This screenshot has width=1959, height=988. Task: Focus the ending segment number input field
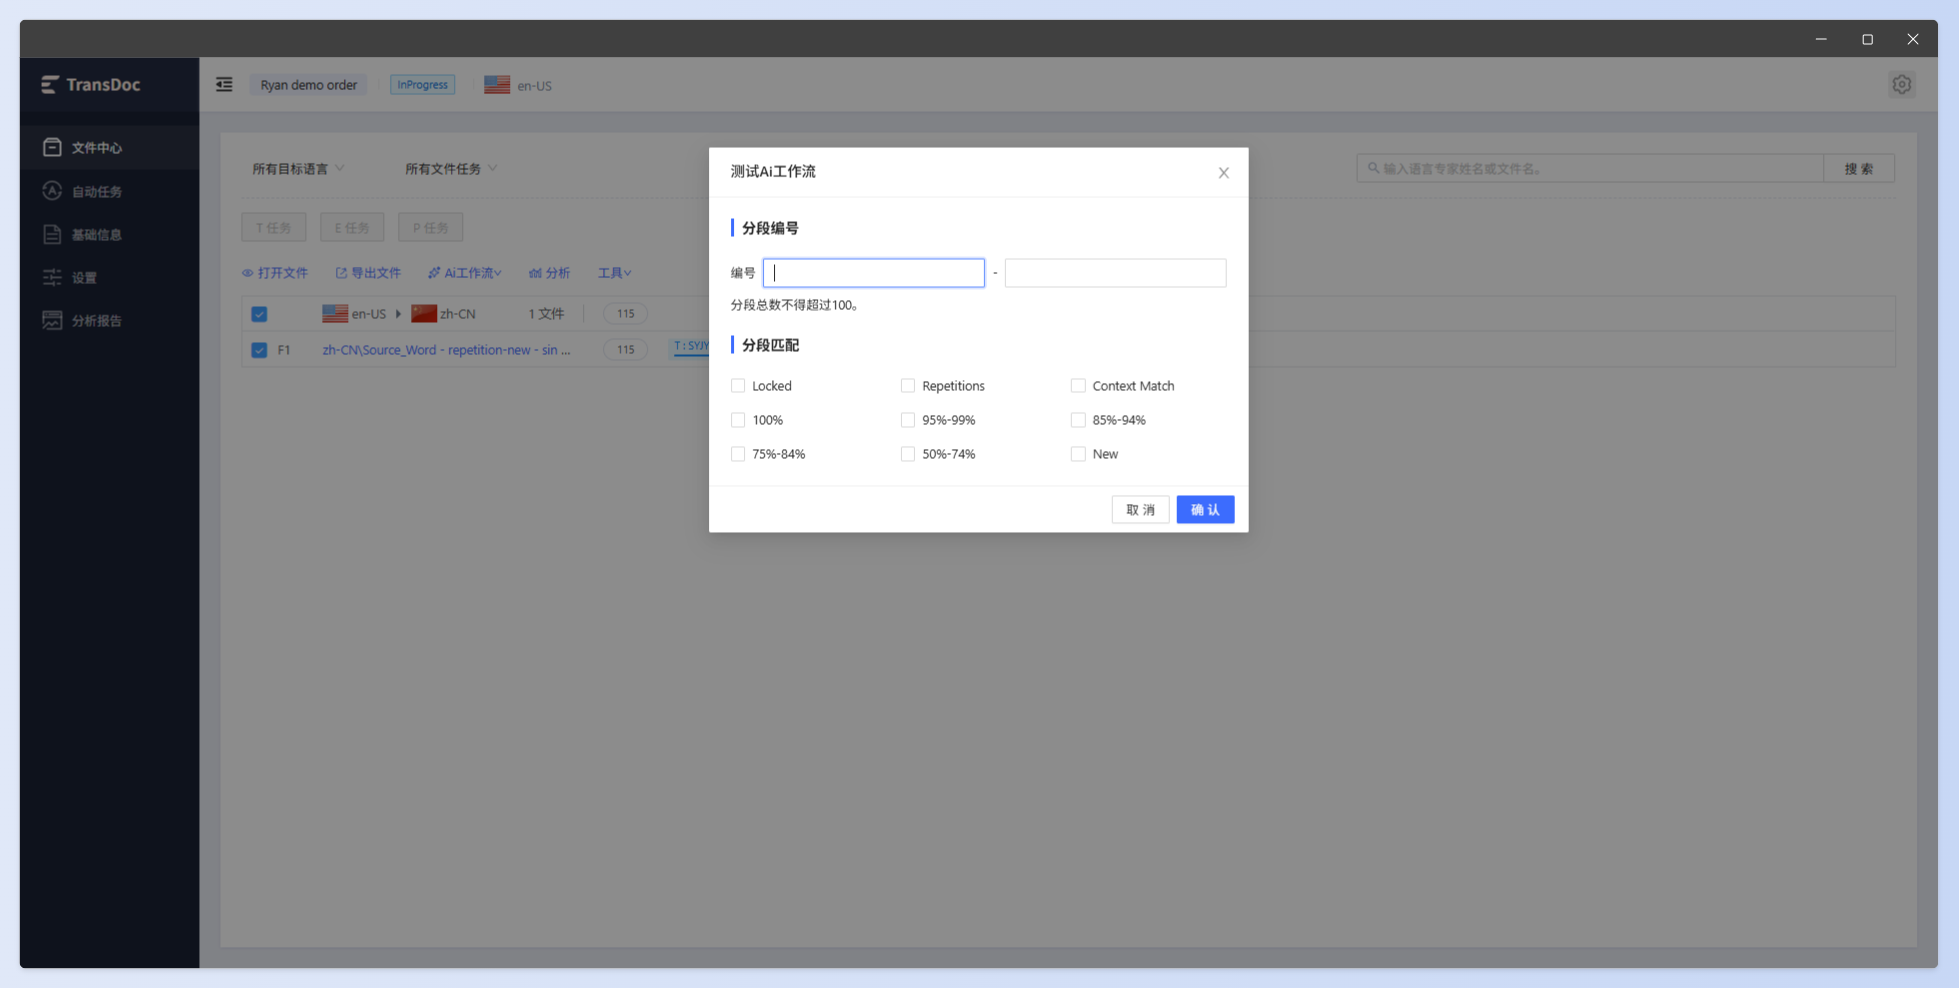(1116, 273)
